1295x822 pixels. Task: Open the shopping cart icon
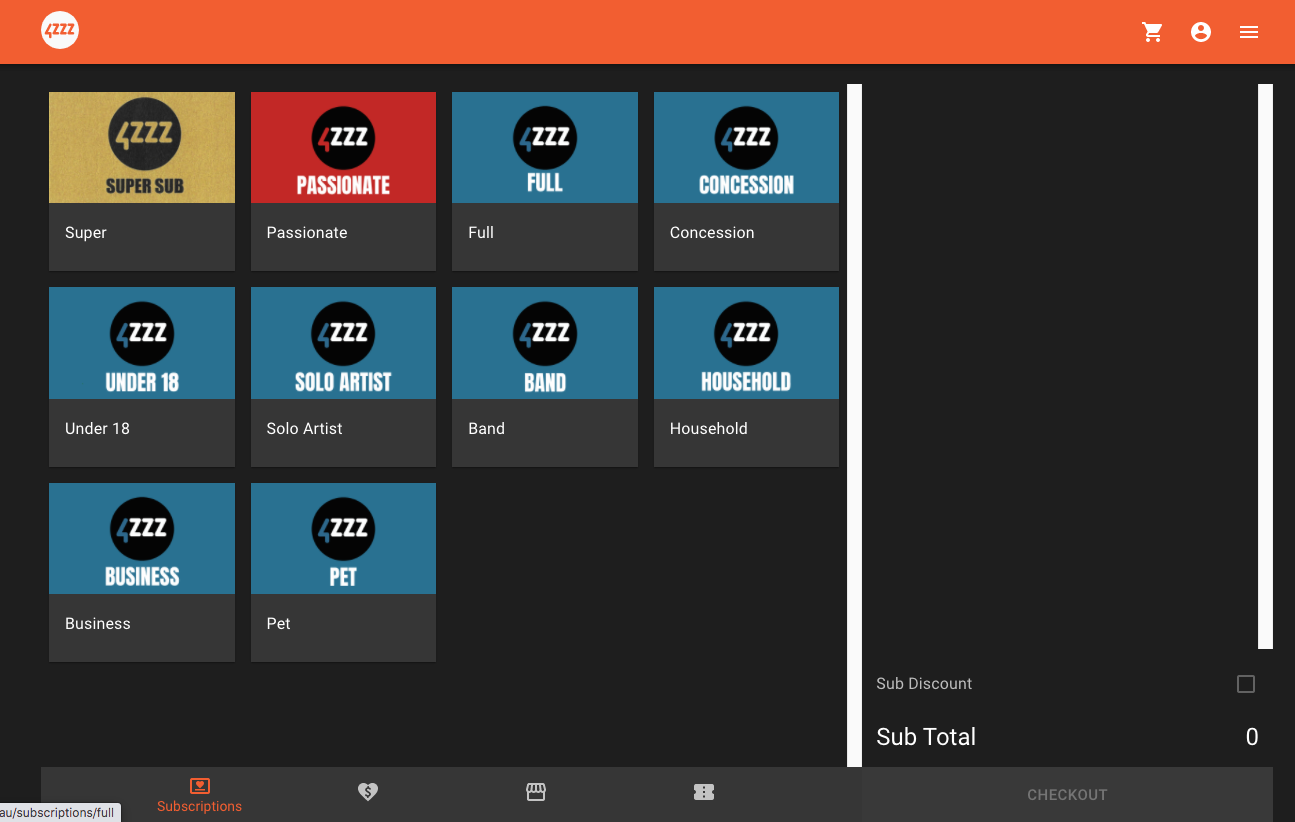click(x=1153, y=32)
